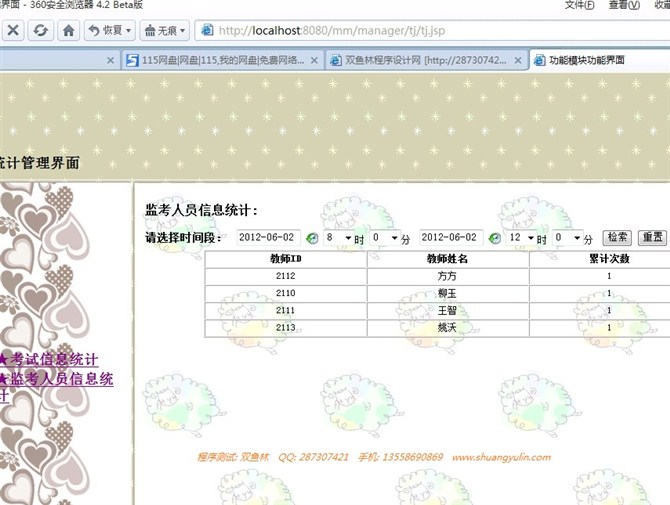
Task: Click the browser stop loading X button
Action: 13,30
